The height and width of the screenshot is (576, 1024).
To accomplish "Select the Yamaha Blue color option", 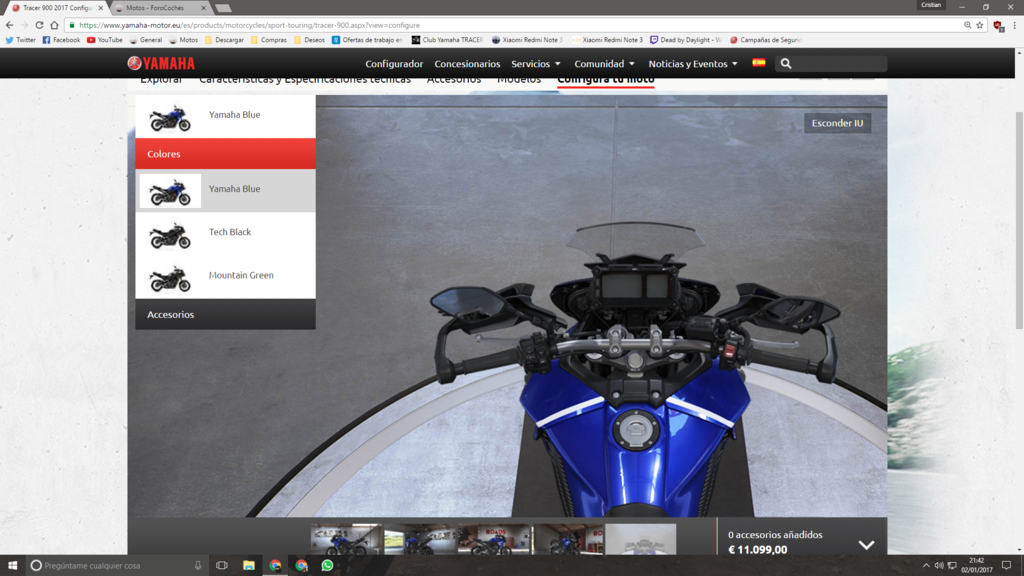I will 225,190.
